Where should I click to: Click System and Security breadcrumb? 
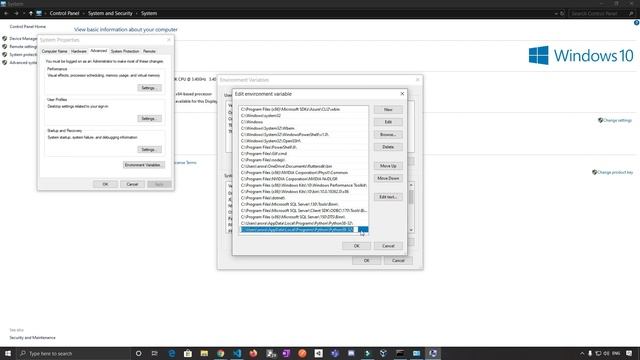coord(110,13)
